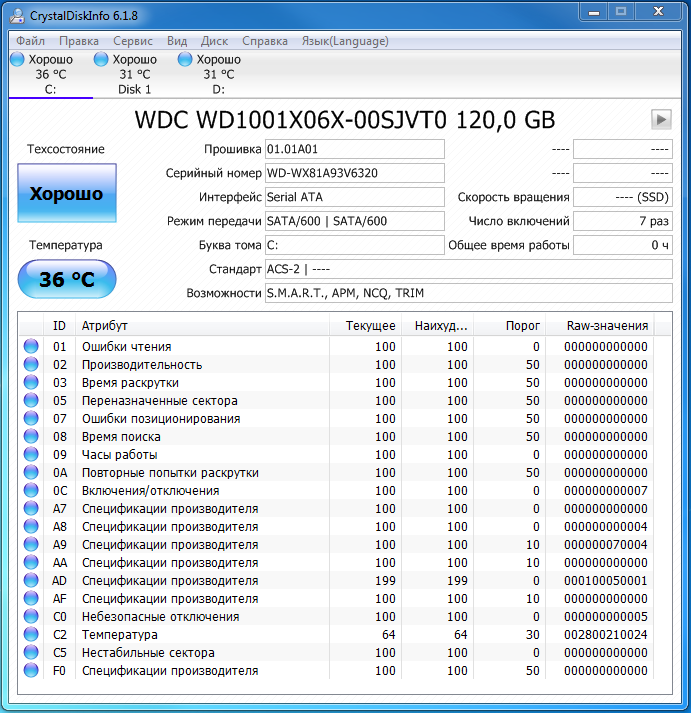Click the next disk arrow button
The image size is (691, 713).
coord(661,120)
